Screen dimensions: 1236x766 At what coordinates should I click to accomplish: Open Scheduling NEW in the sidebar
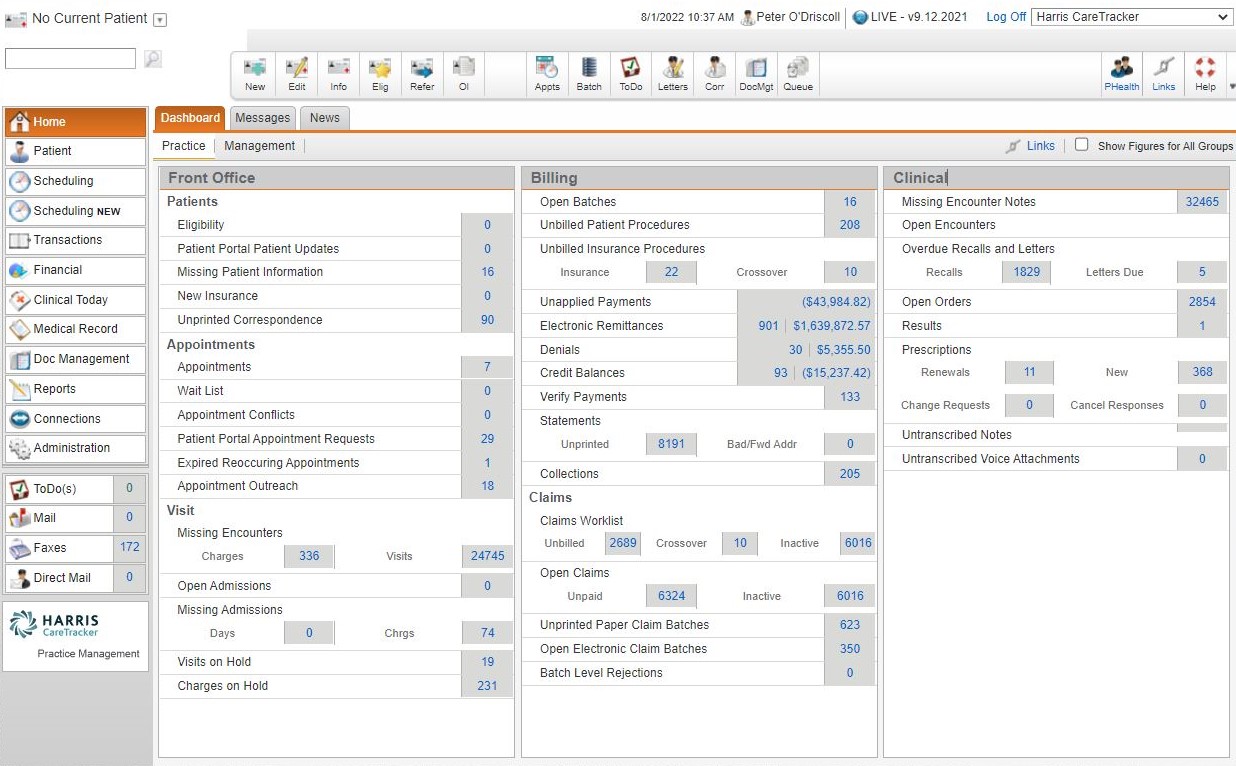coord(75,211)
